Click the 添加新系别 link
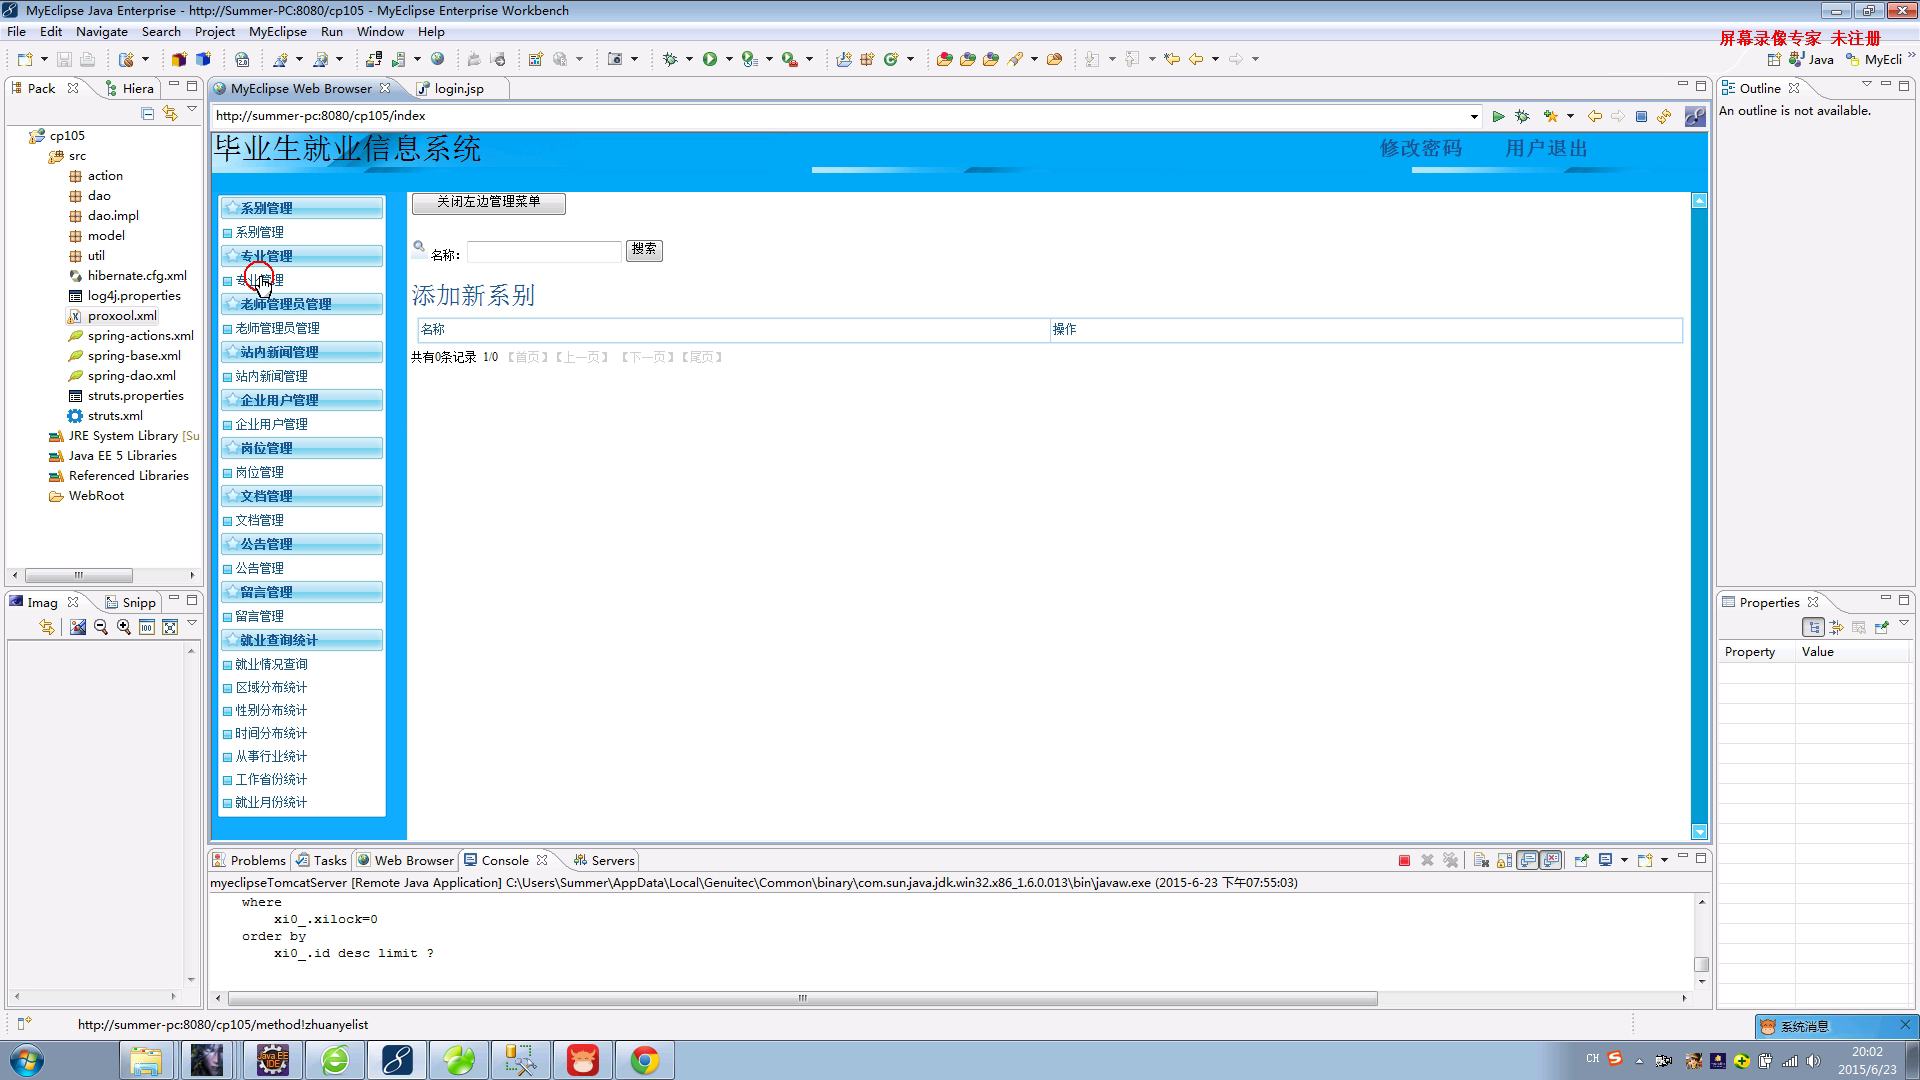The height and width of the screenshot is (1080, 1920). [473, 296]
